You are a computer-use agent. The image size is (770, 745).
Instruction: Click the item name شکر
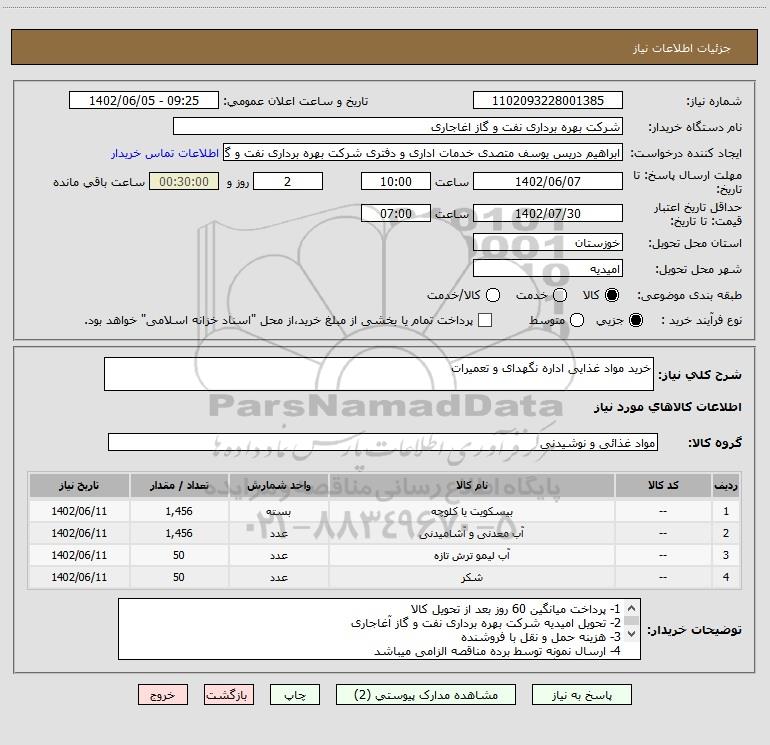coord(471,578)
